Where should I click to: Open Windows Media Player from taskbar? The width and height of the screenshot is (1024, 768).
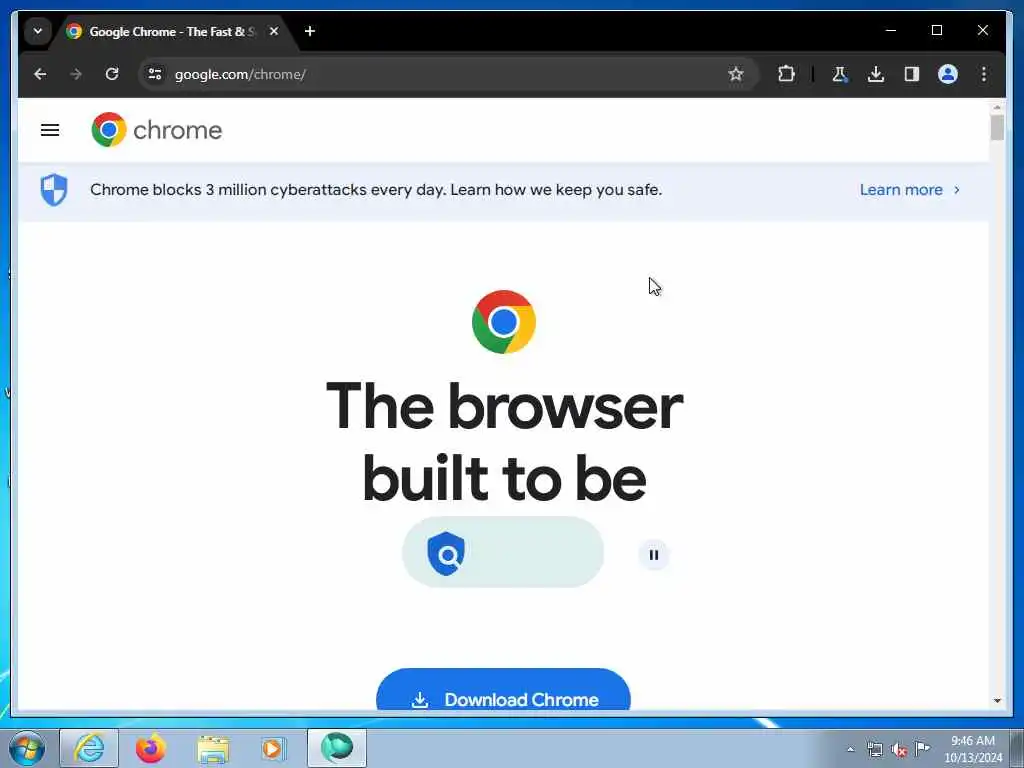pos(274,748)
